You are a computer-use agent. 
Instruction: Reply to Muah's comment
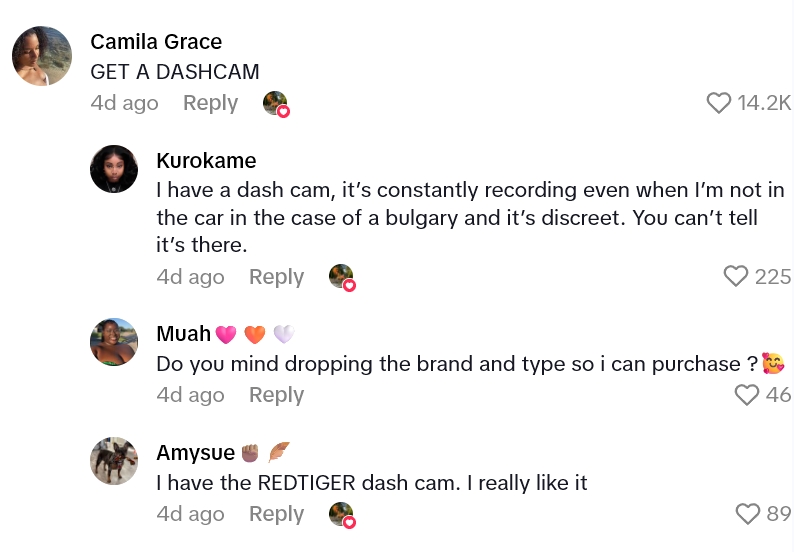276,395
